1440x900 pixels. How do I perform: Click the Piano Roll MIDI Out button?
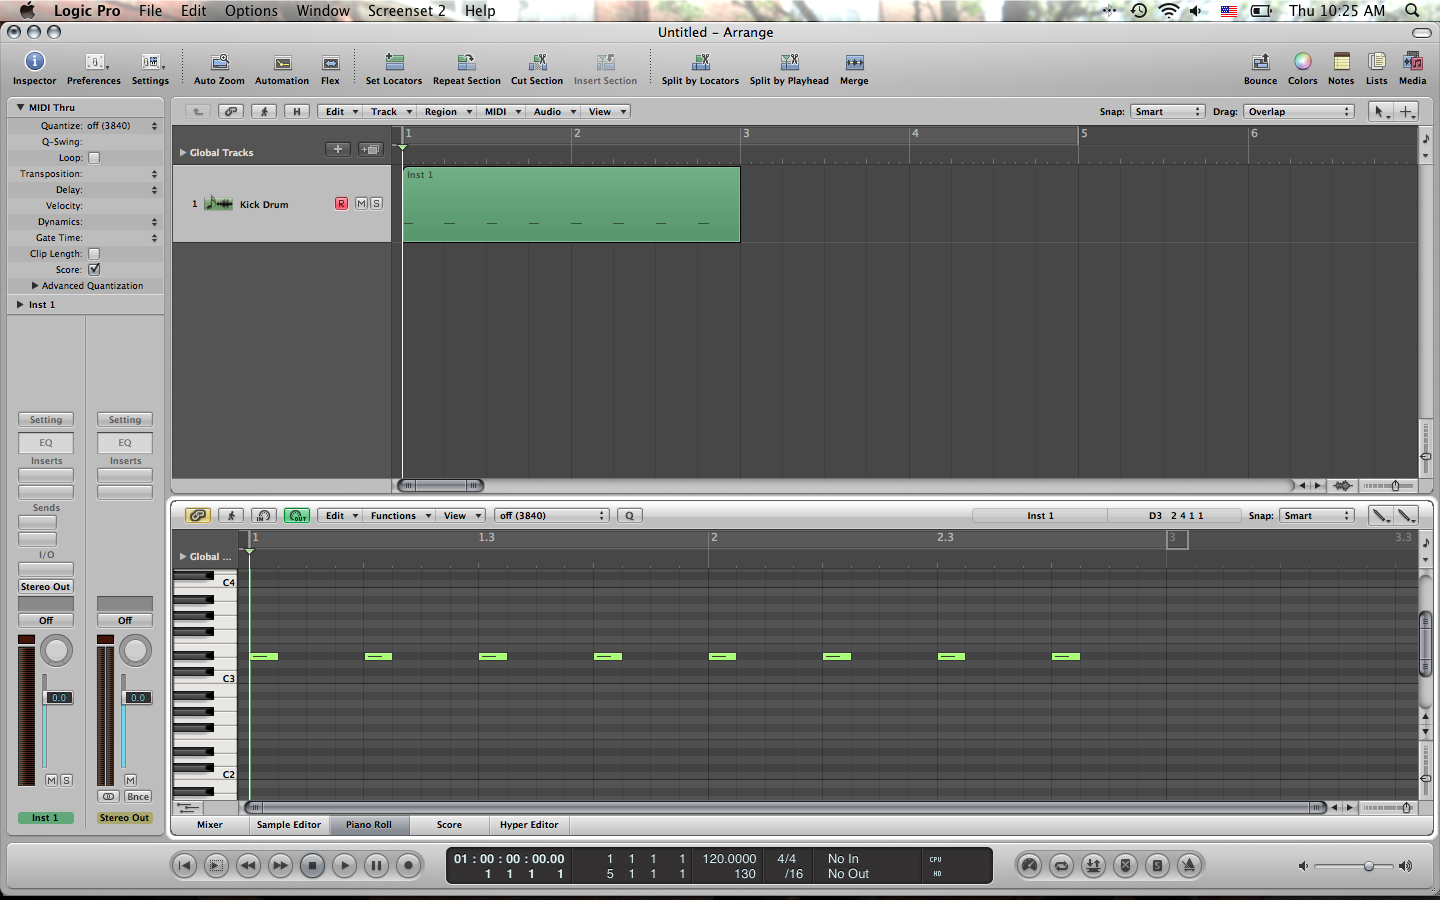[297, 516]
